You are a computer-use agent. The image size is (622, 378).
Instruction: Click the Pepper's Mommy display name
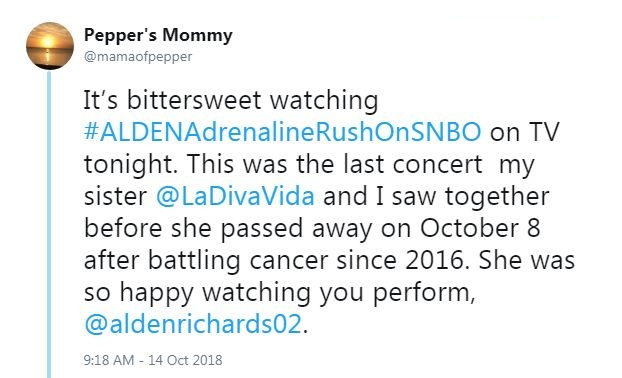click(x=158, y=35)
